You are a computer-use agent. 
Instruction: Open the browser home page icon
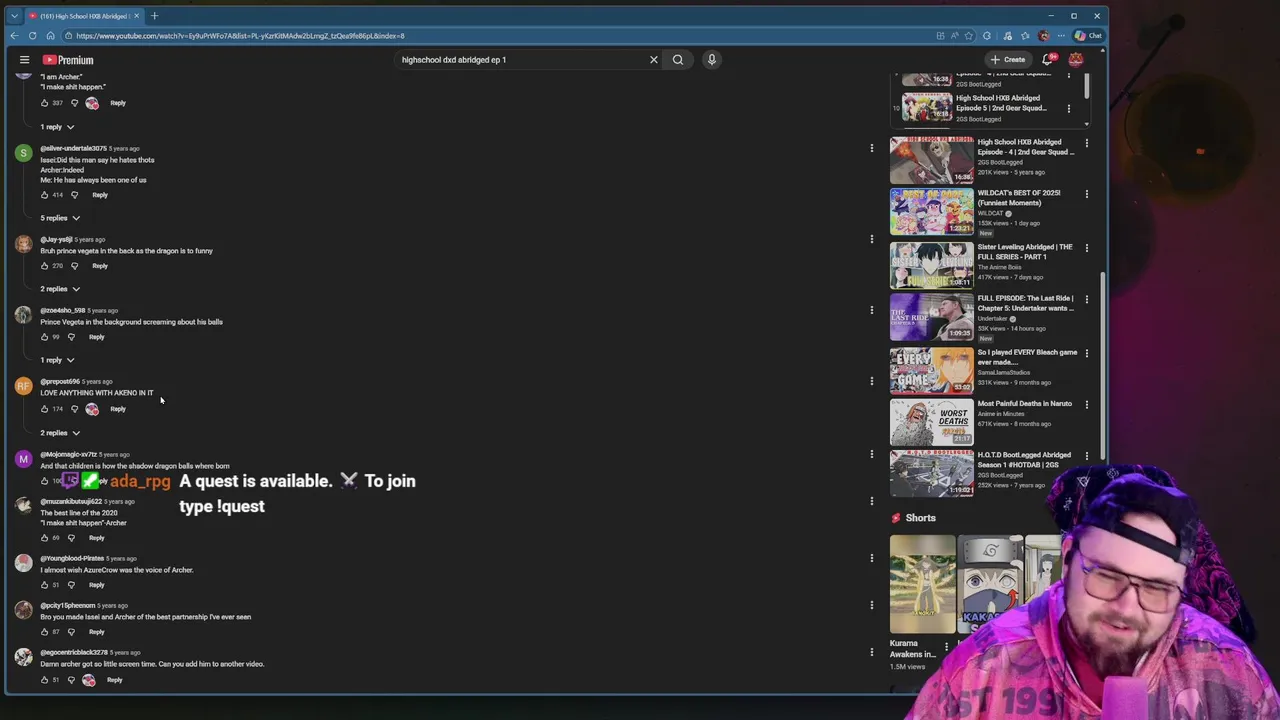tap(50, 36)
